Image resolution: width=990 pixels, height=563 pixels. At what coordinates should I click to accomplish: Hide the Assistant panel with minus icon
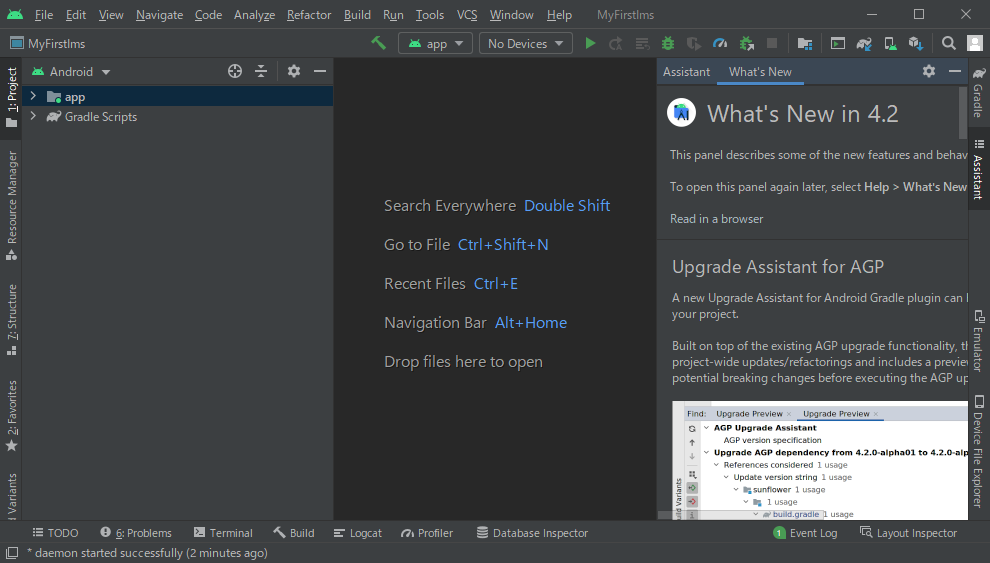(x=955, y=71)
